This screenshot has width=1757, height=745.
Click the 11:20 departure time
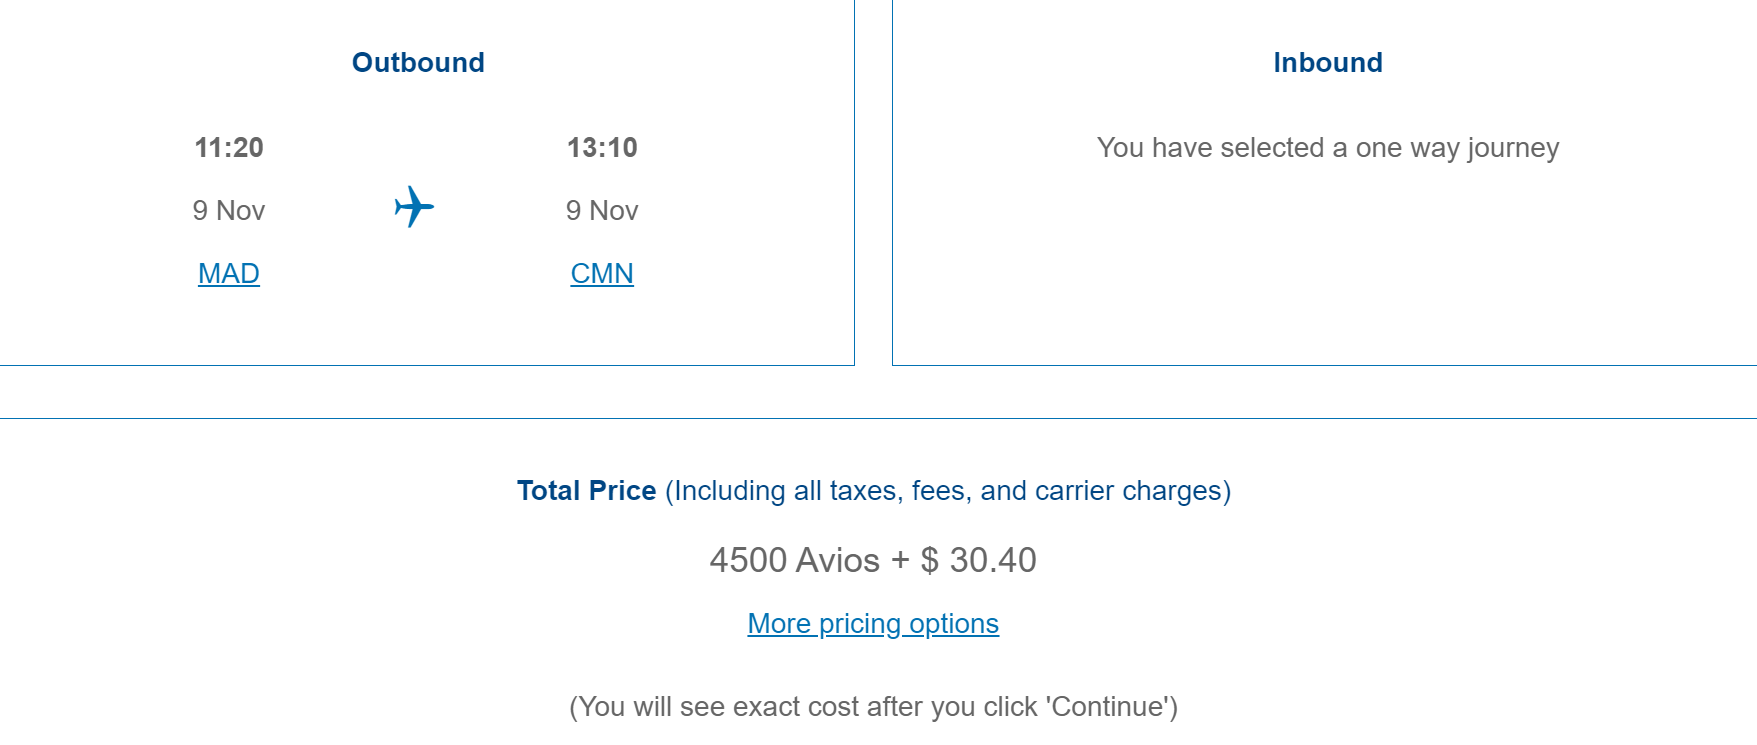229,148
